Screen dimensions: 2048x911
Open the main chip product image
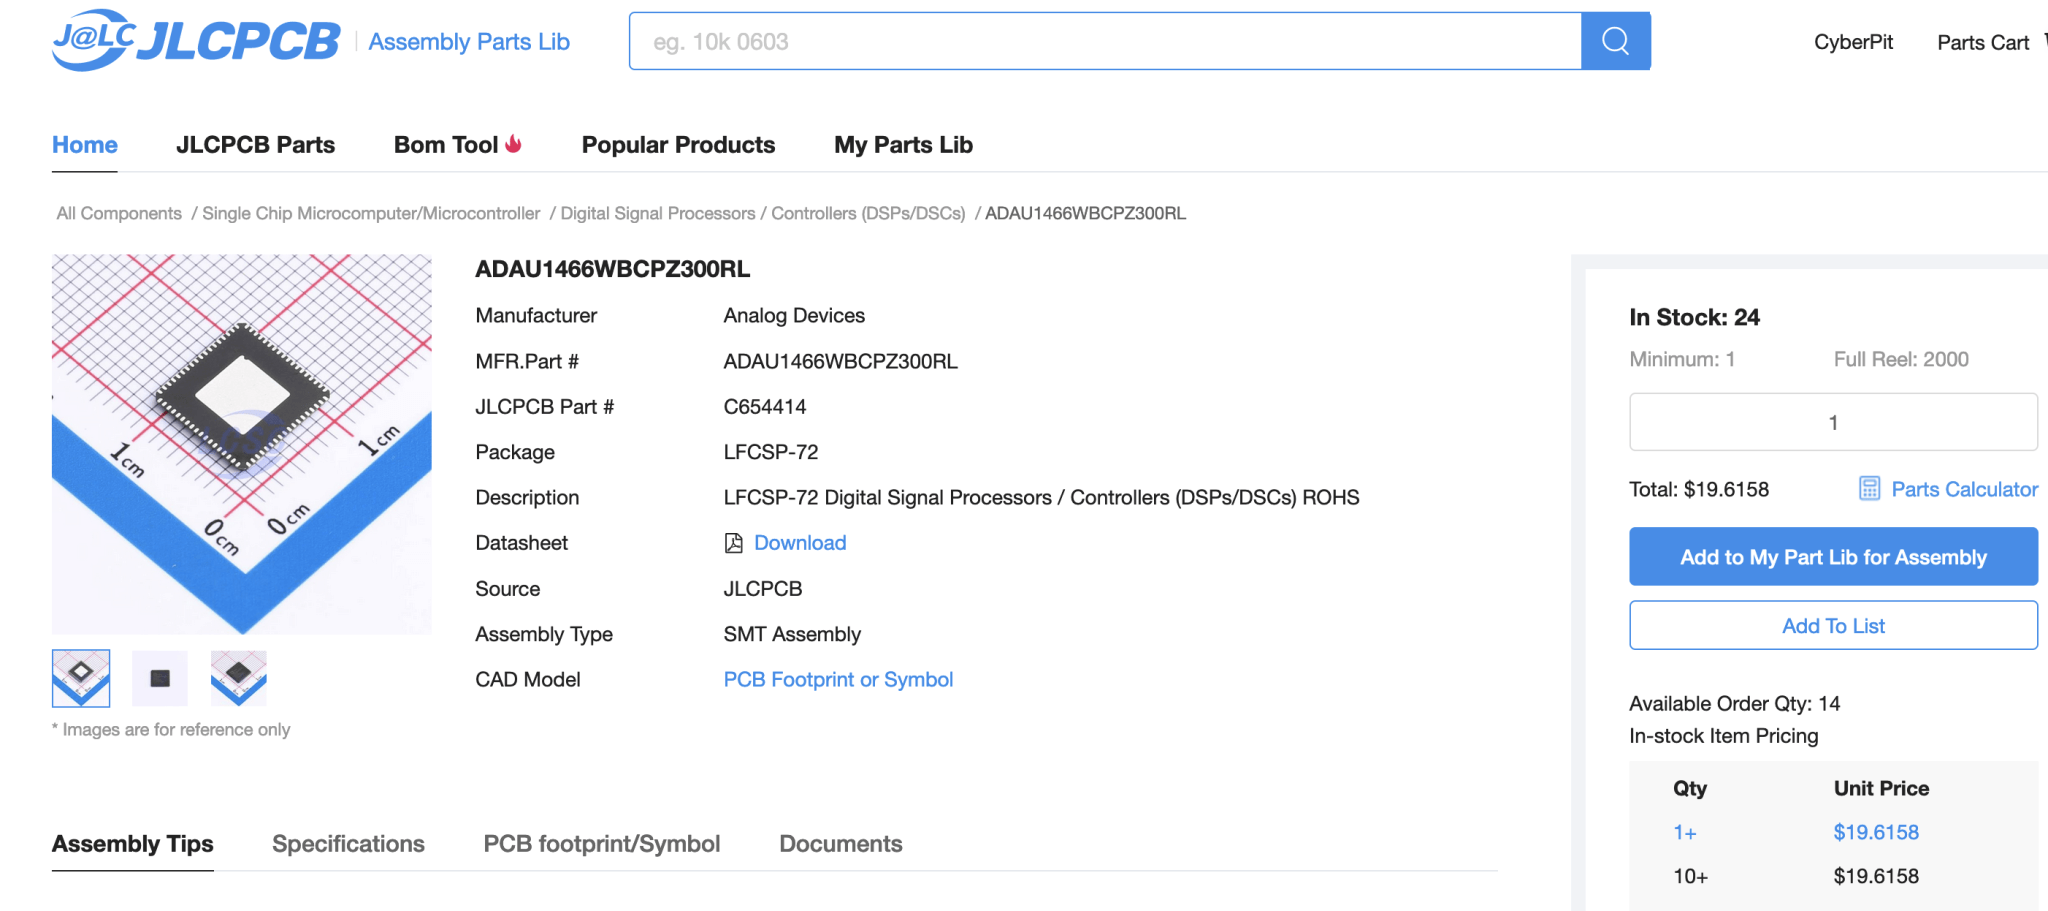tap(242, 444)
